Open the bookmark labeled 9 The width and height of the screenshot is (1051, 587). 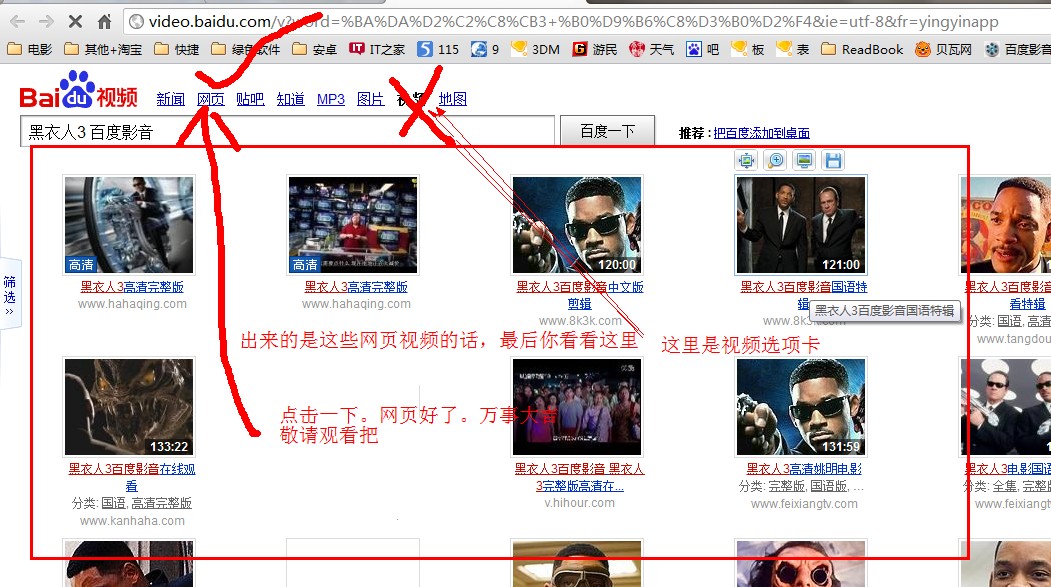click(485, 49)
